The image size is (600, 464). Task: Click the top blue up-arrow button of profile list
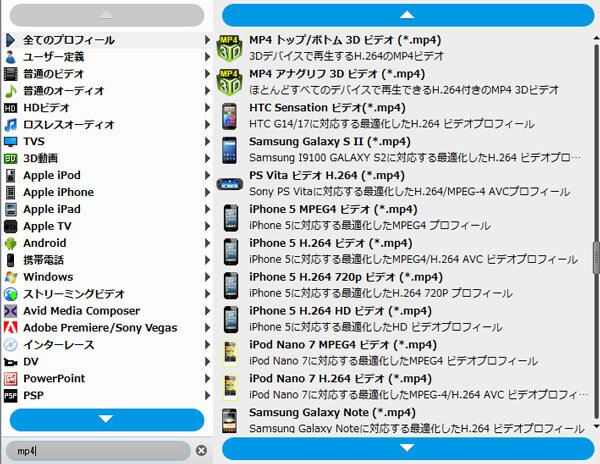pyautogui.click(x=408, y=15)
